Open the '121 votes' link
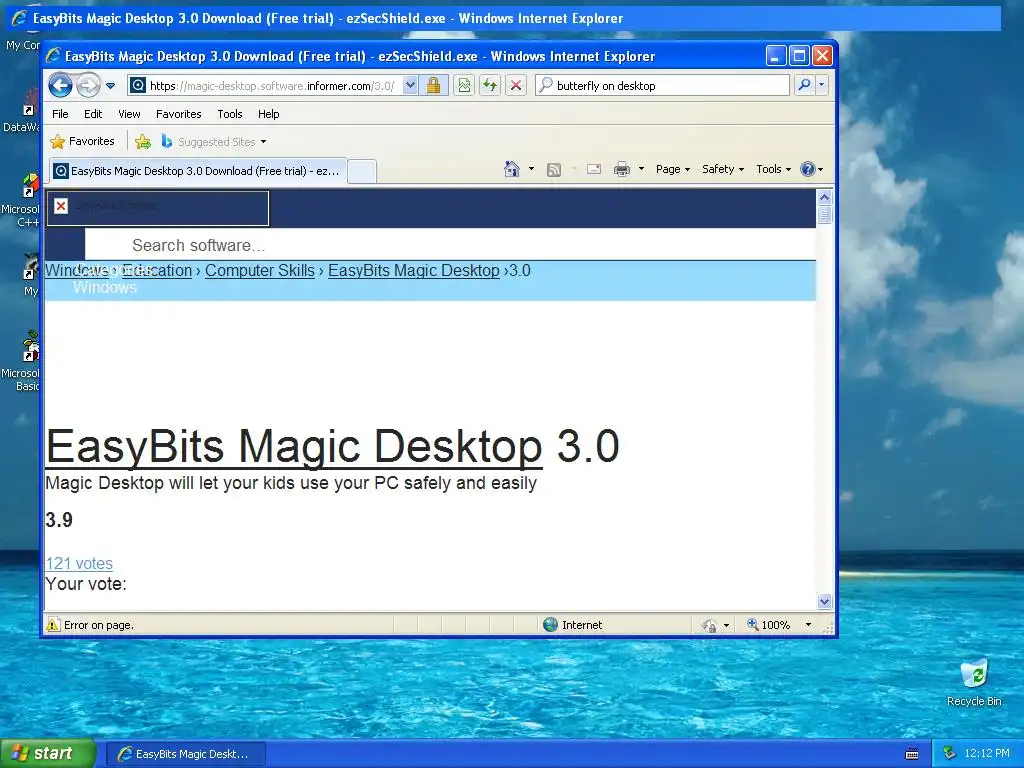 tap(79, 563)
